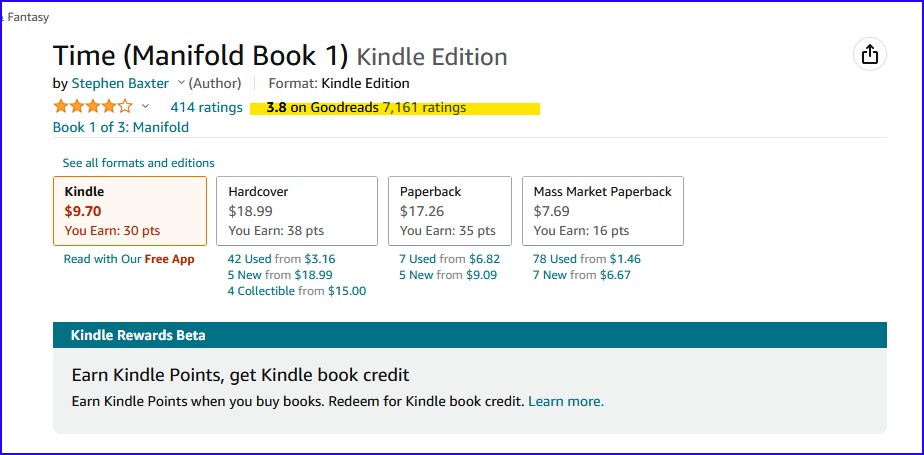Image resolution: width=924 pixels, height=455 pixels.
Task: Open Read with Our Free App link
Action: click(x=128, y=259)
